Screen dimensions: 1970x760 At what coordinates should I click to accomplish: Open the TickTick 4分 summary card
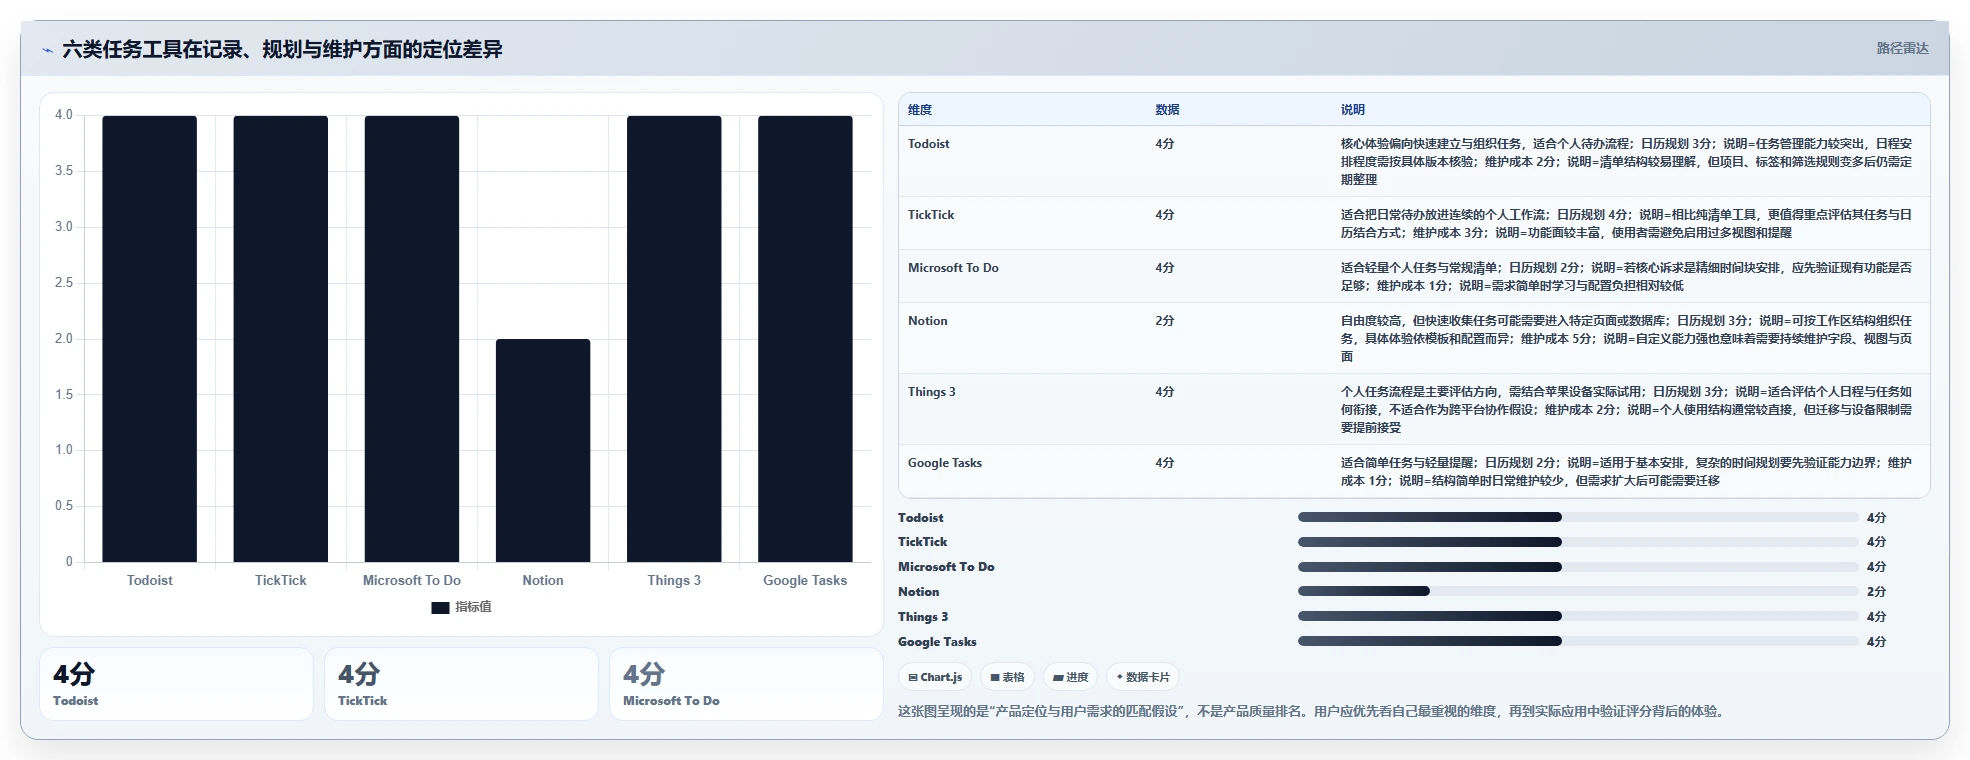pyautogui.click(x=461, y=684)
